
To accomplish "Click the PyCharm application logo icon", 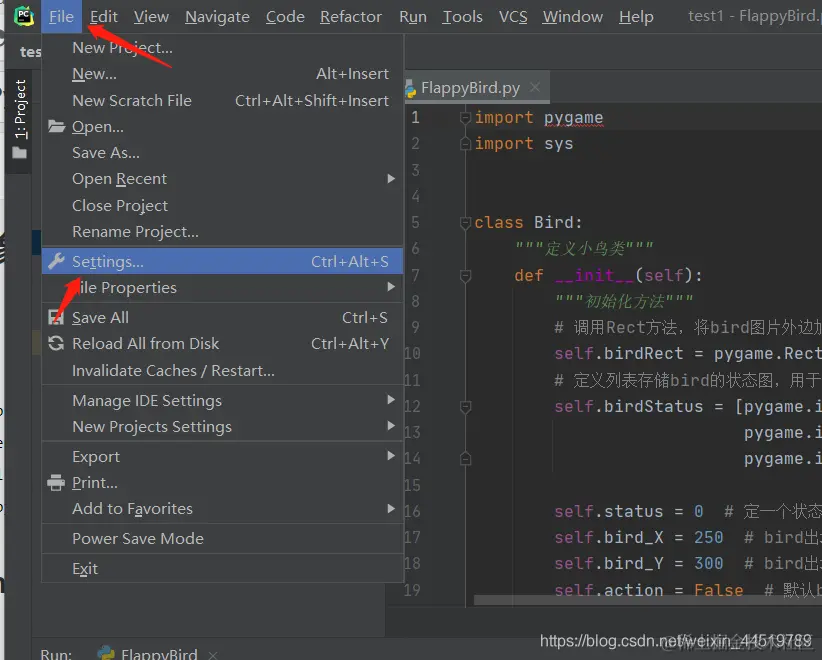I will coord(24,16).
